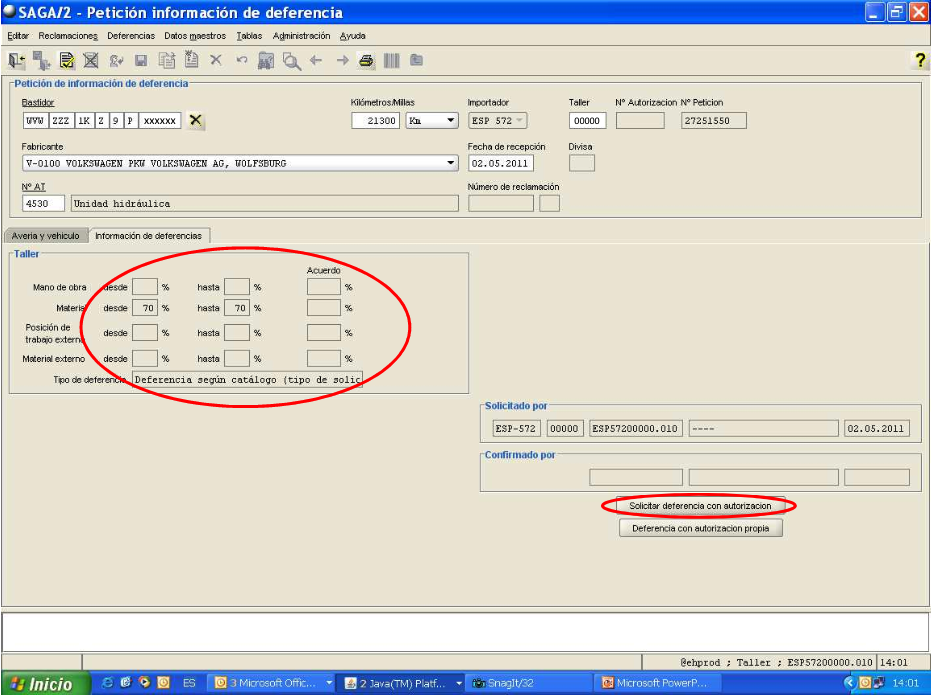The width and height of the screenshot is (932, 695).
Task: Click the barcode toolbar icon
Action: click(392, 60)
